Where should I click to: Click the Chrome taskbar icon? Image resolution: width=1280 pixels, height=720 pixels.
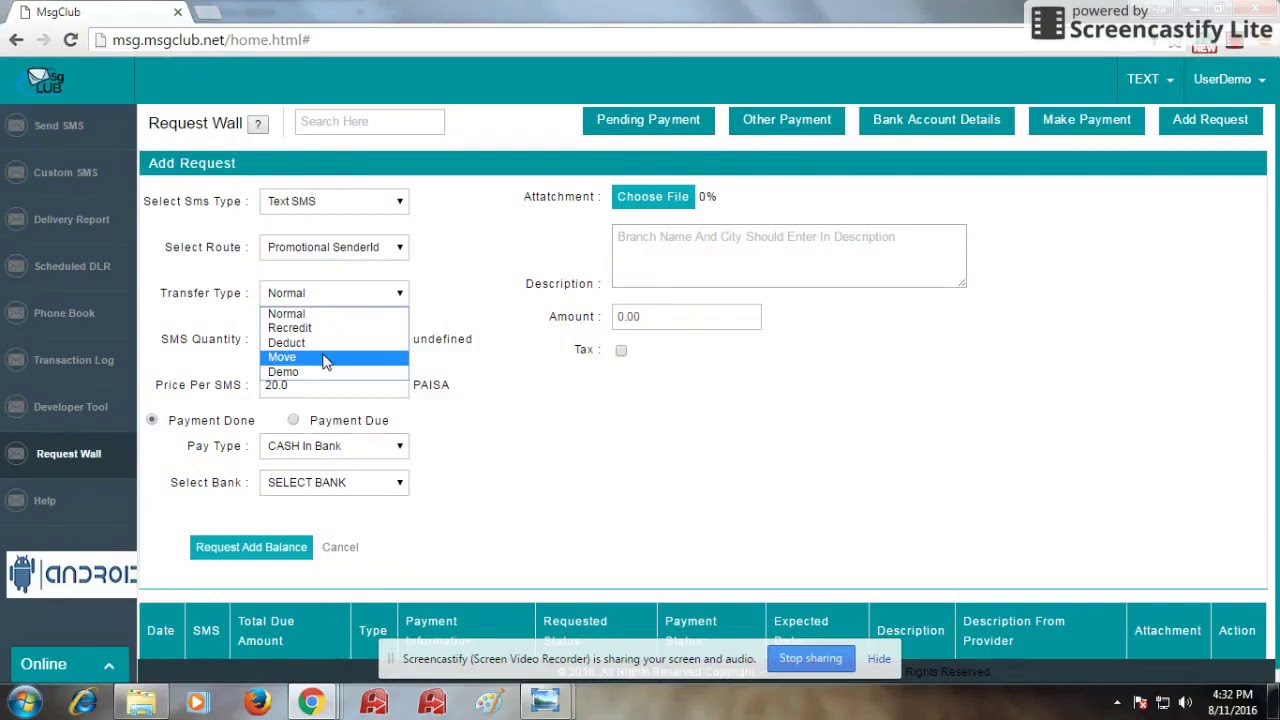[x=312, y=702]
